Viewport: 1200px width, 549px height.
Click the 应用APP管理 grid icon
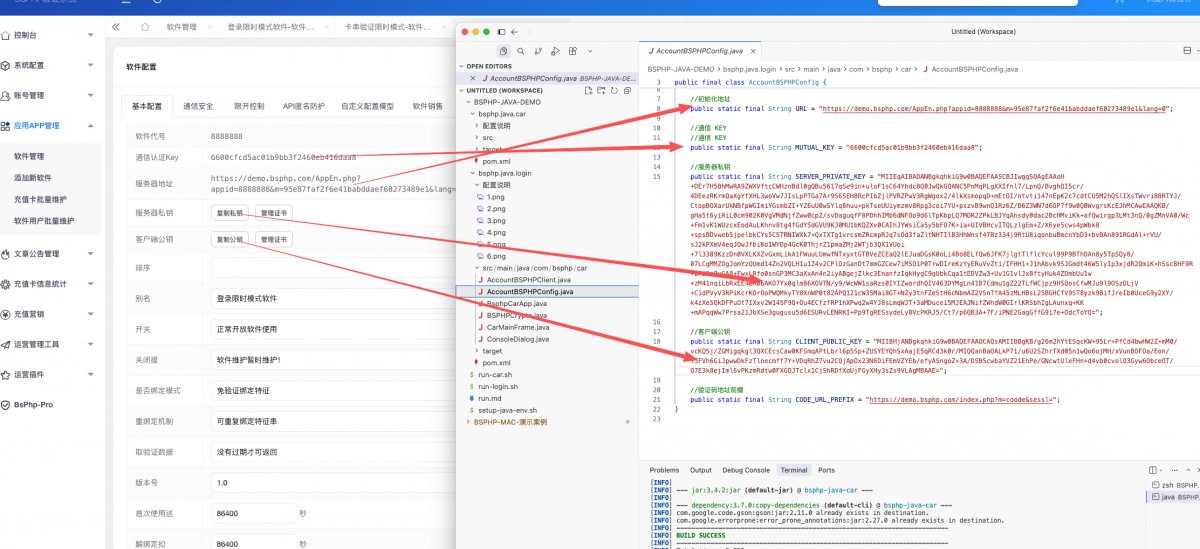(5, 126)
